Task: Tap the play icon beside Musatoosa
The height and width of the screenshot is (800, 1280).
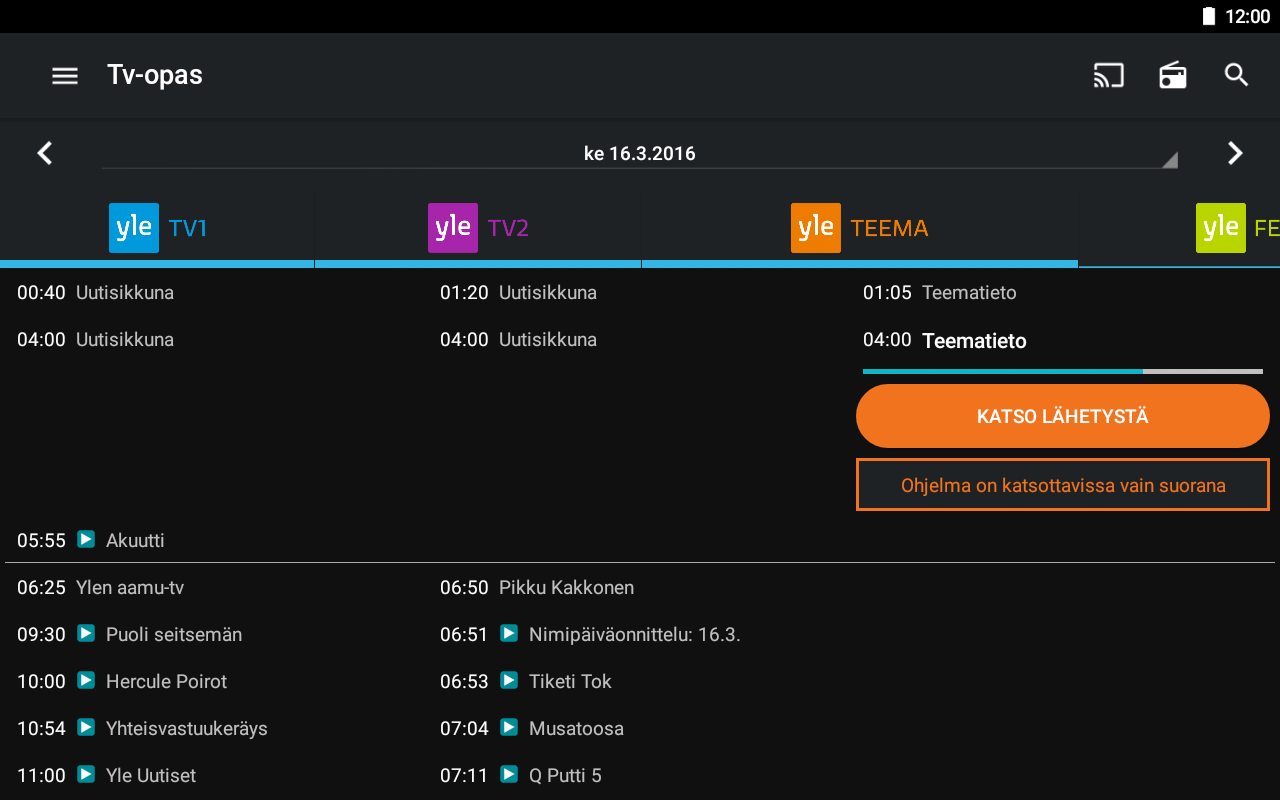Action: click(x=509, y=727)
